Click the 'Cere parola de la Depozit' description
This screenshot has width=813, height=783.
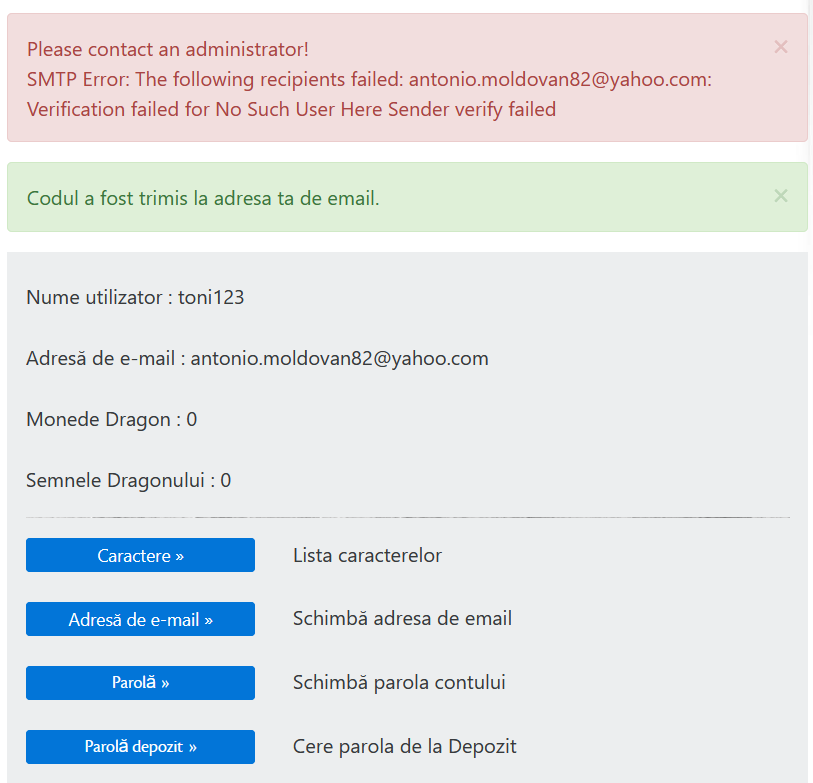click(404, 746)
